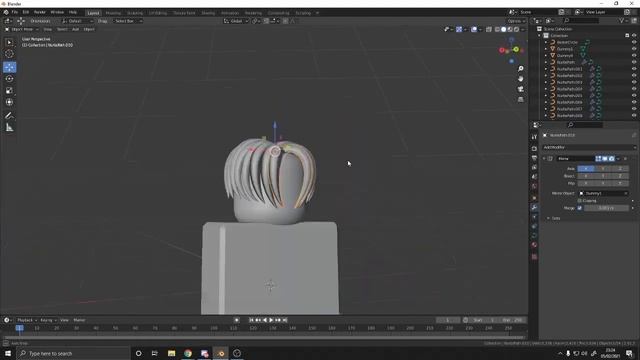Open the Render menu

[40, 12]
